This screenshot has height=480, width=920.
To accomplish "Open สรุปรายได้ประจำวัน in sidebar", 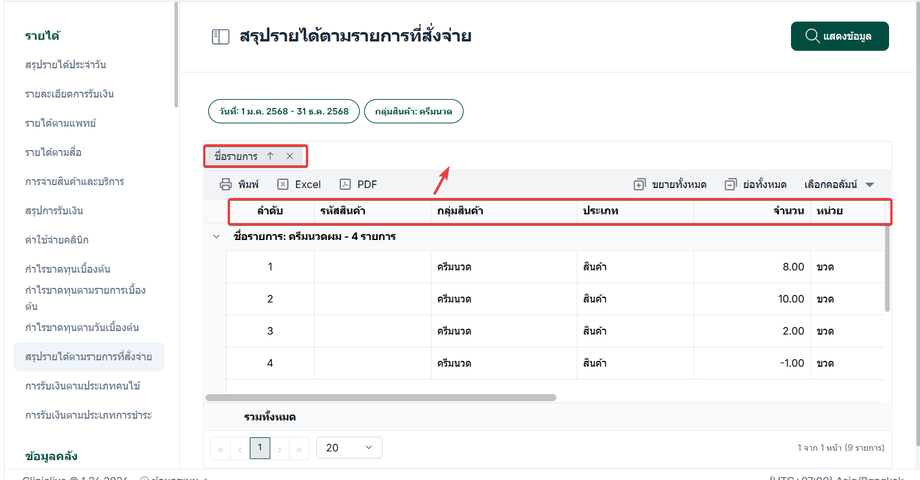I will click(x=66, y=65).
